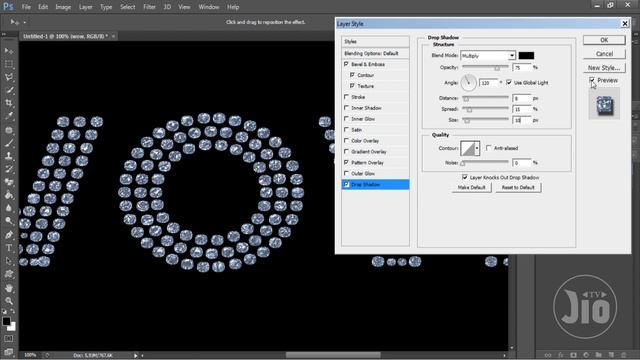Screen dimensions: 640x360
Task: Open the status bar info arrow menu
Action: (136, 356)
